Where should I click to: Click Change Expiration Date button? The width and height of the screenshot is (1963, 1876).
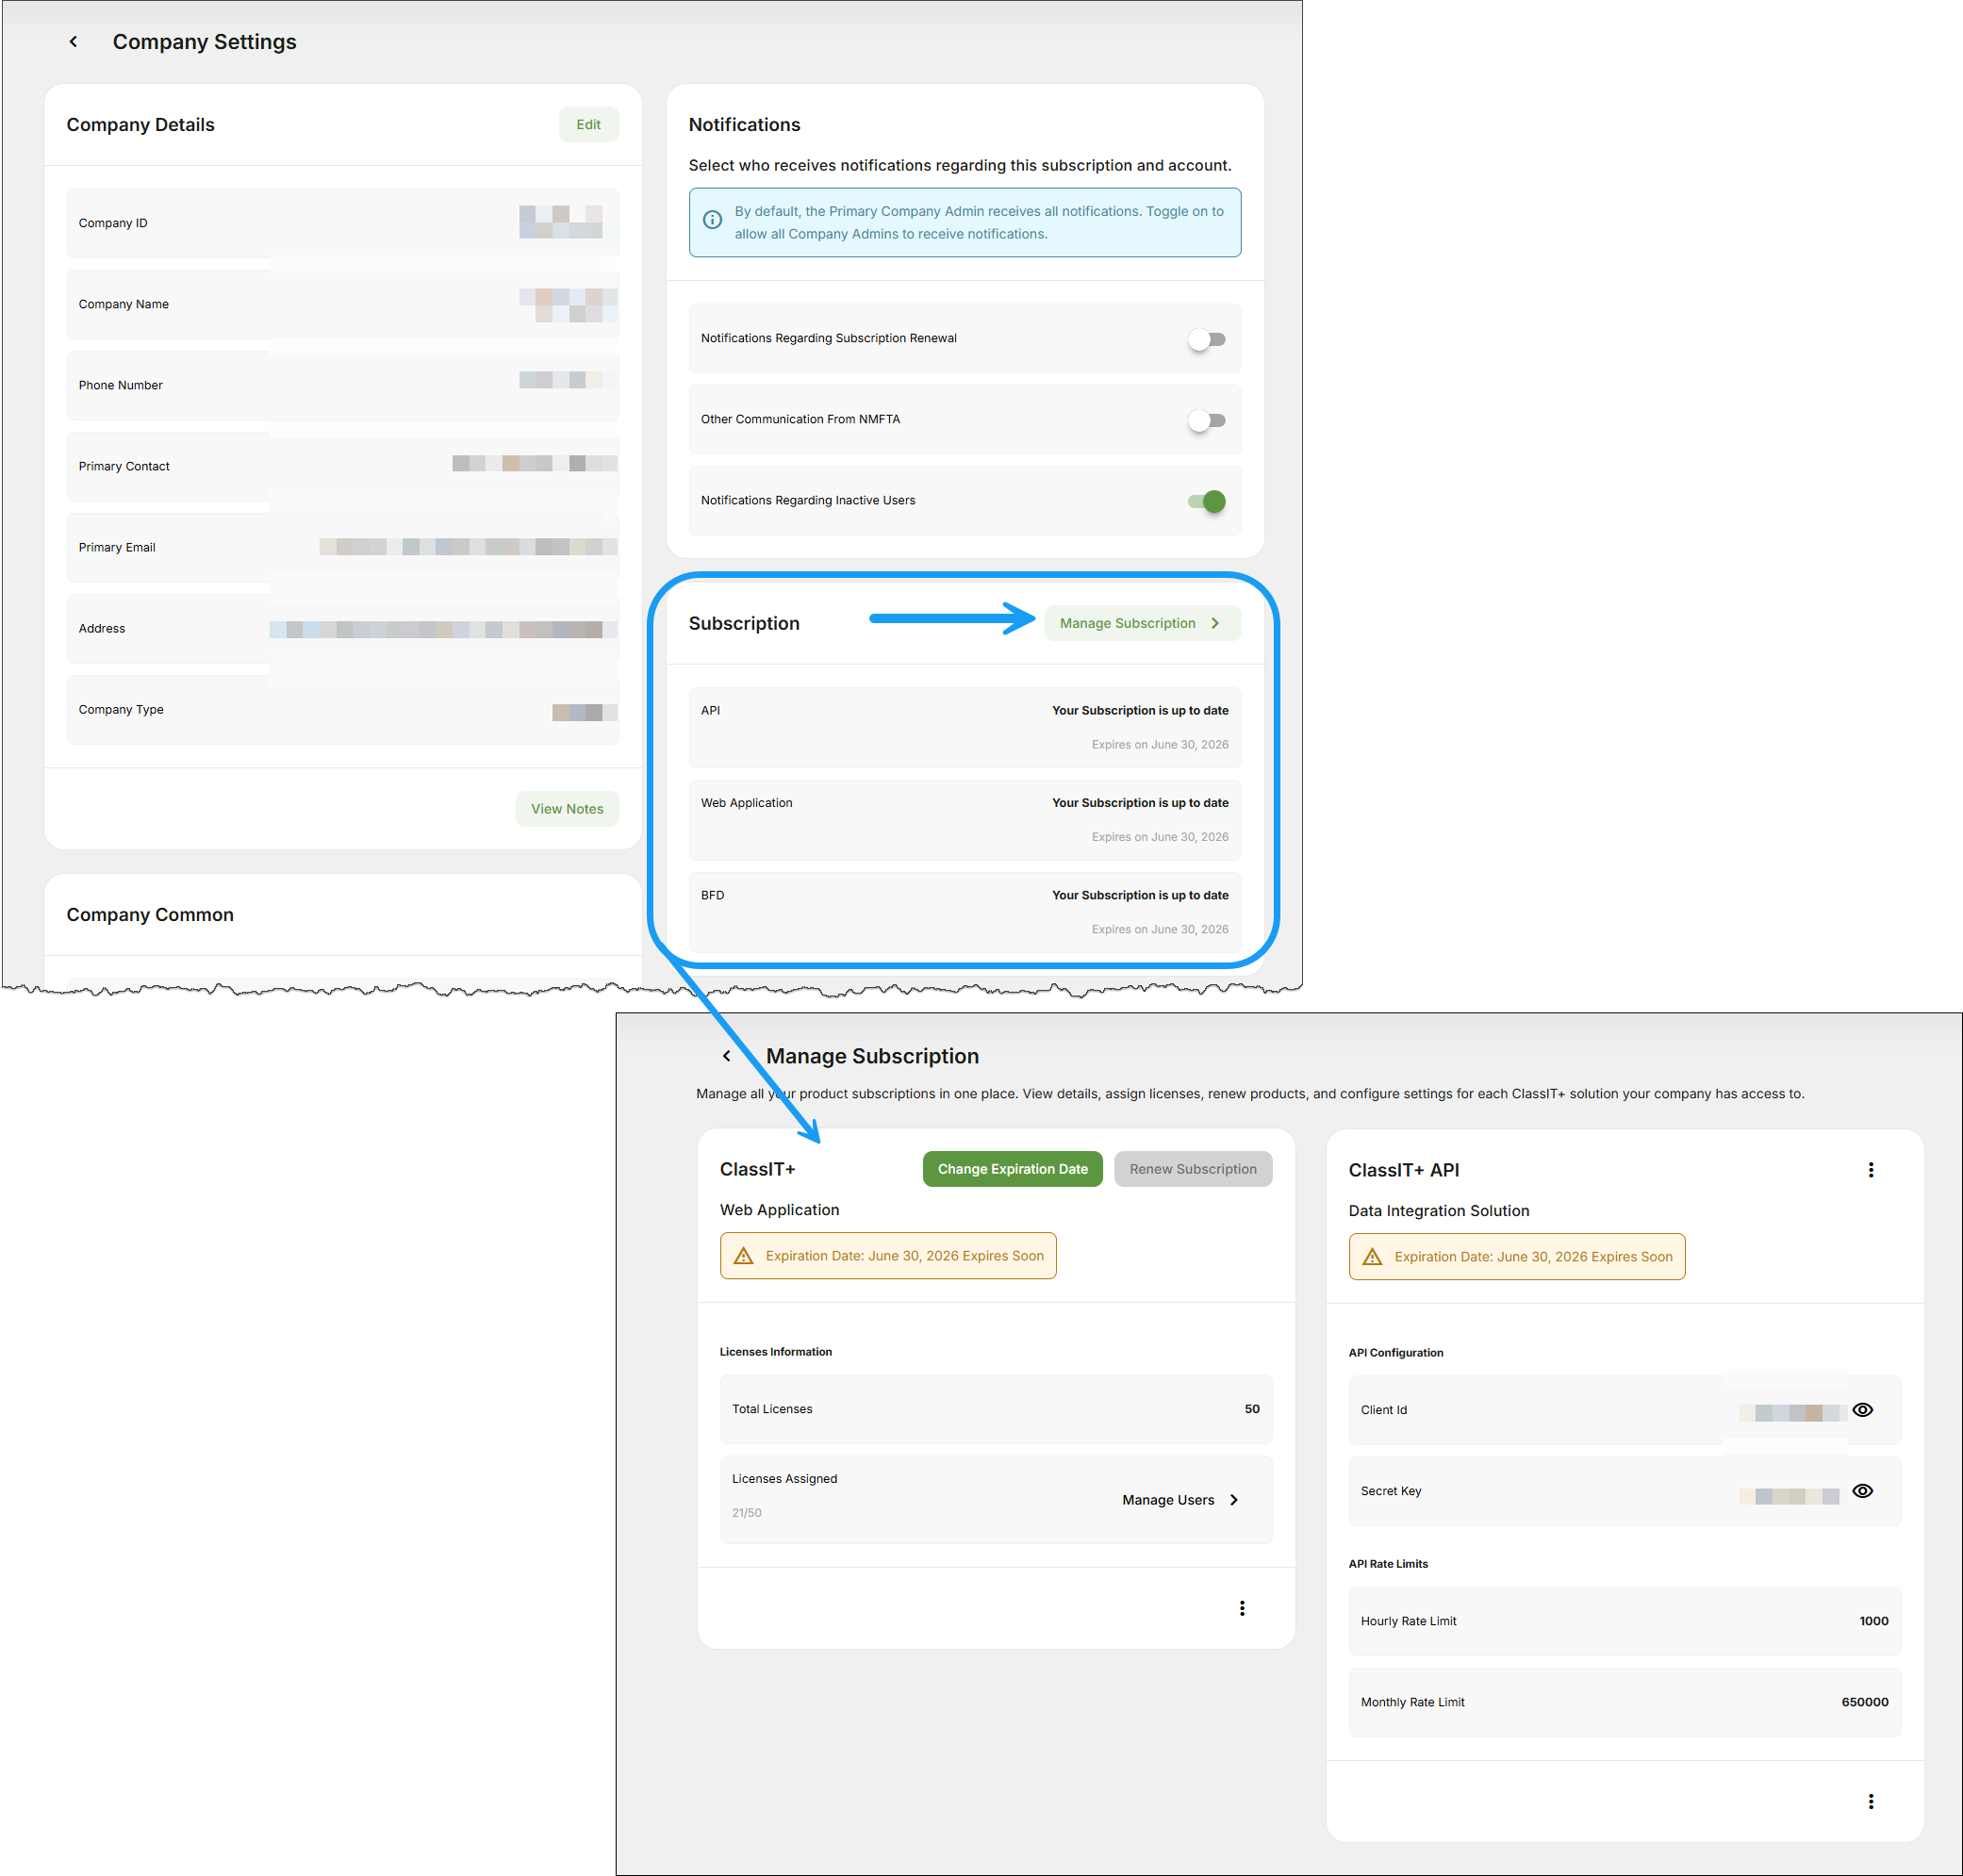pos(1012,1169)
